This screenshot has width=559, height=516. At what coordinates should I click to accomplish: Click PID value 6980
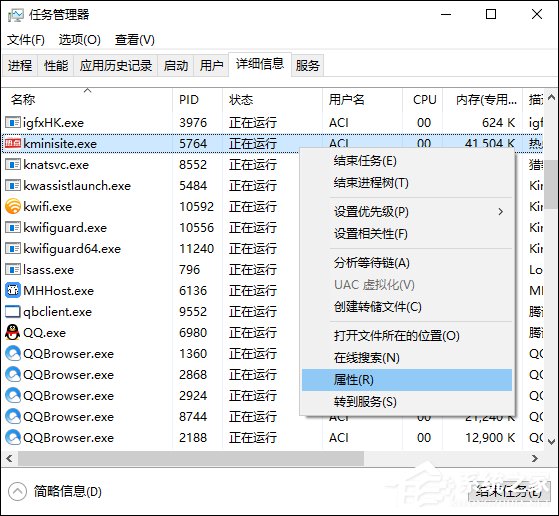(x=193, y=333)
